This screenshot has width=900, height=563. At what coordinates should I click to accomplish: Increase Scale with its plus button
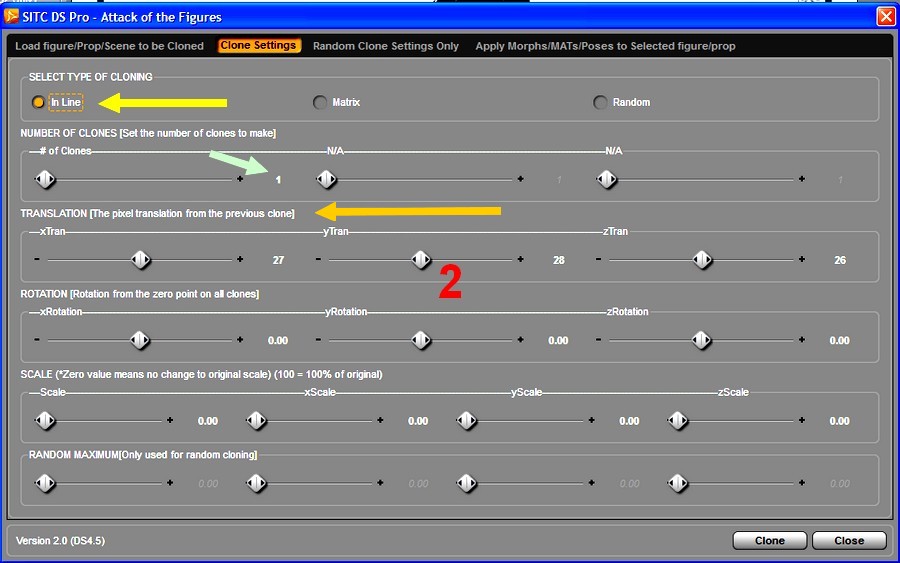tap(170, 420)
